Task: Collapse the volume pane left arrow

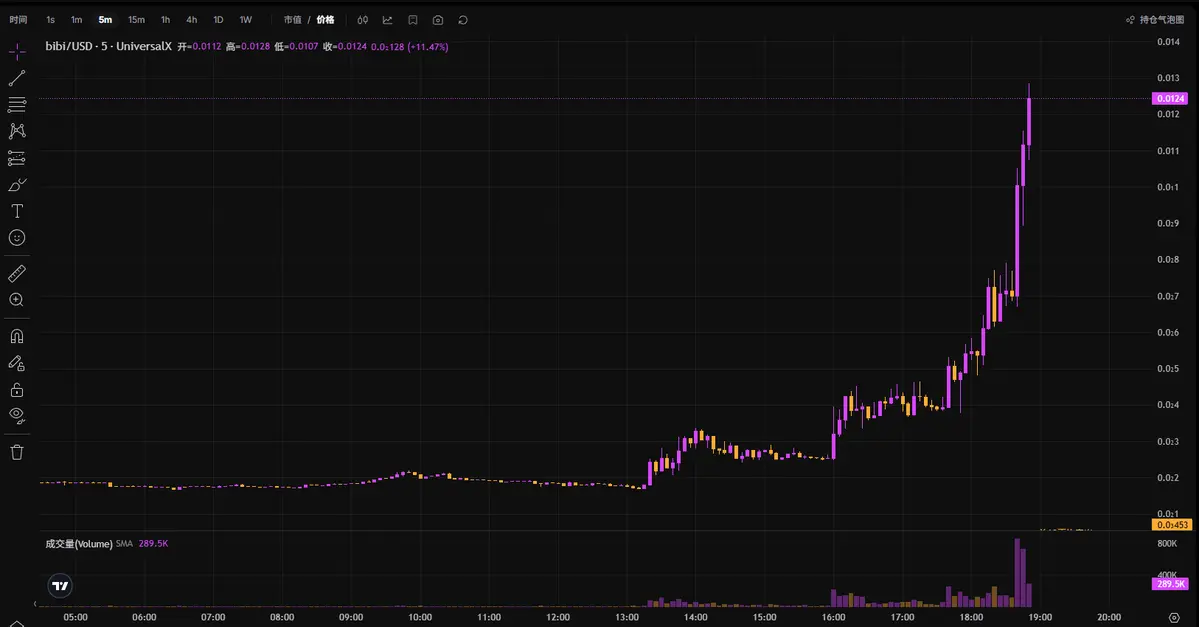Action: [34, 604]
